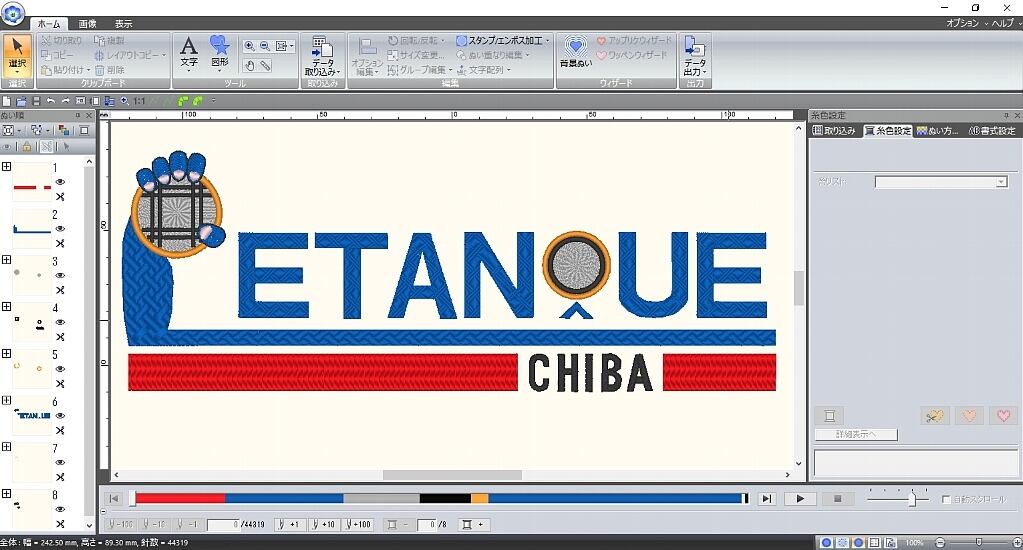Launch the 背景ぬい background stitch wizard
The image size is (1023, 550).
(x=574, y=52)
